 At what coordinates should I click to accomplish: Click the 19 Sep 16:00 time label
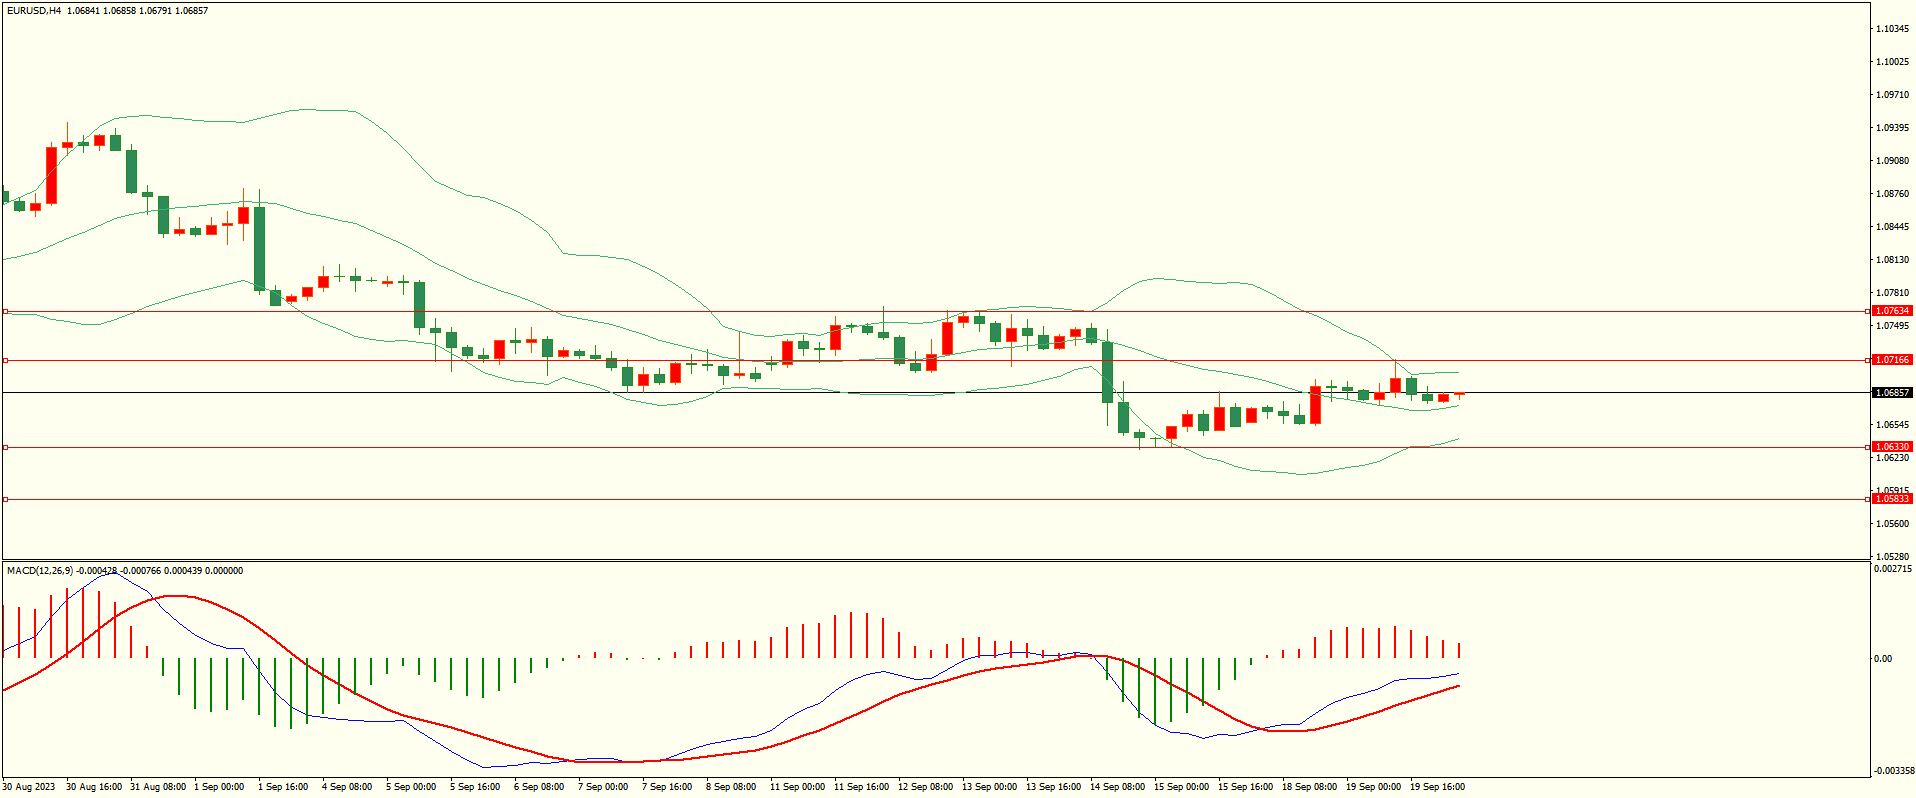coord(1438,787)
